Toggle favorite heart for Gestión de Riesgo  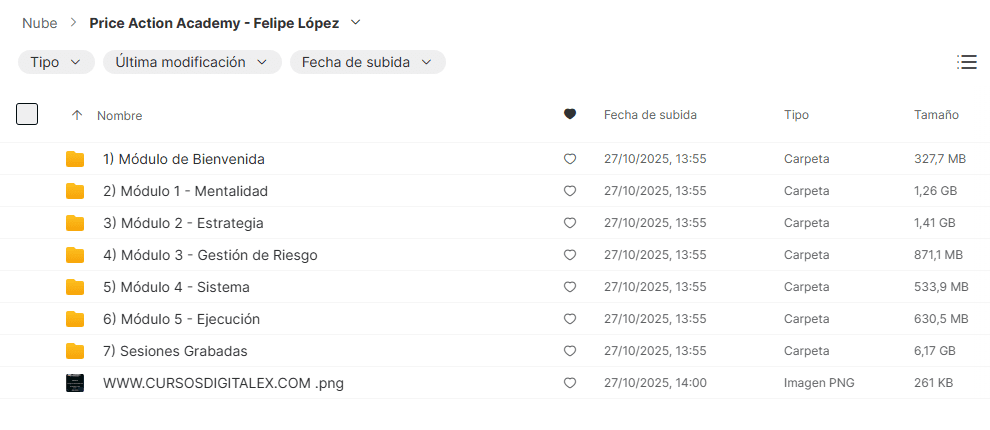point(570,255)
